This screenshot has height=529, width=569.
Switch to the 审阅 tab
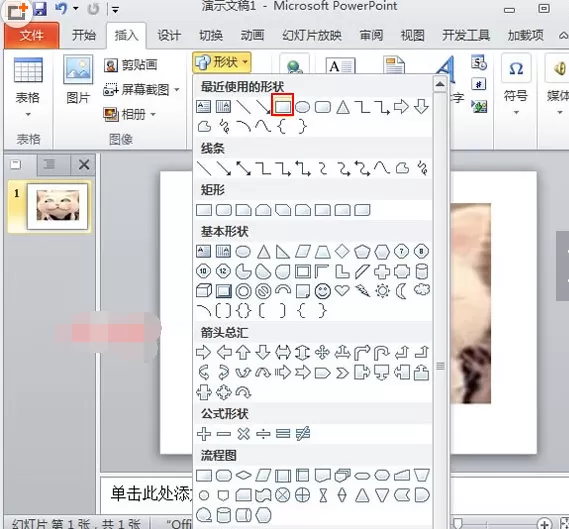[371, 35]
